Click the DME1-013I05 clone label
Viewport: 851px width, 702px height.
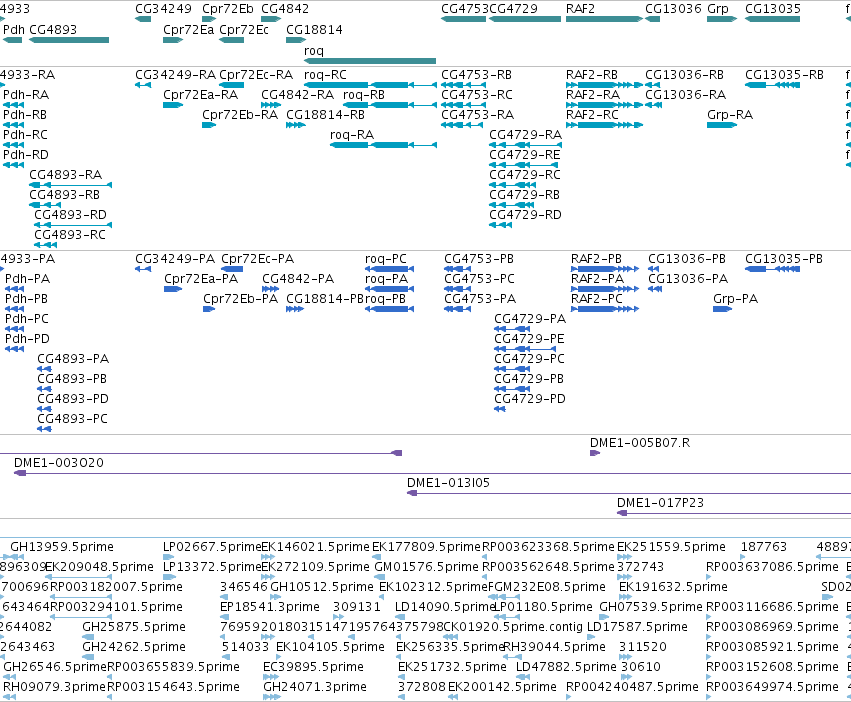click(x=448, y=483)
